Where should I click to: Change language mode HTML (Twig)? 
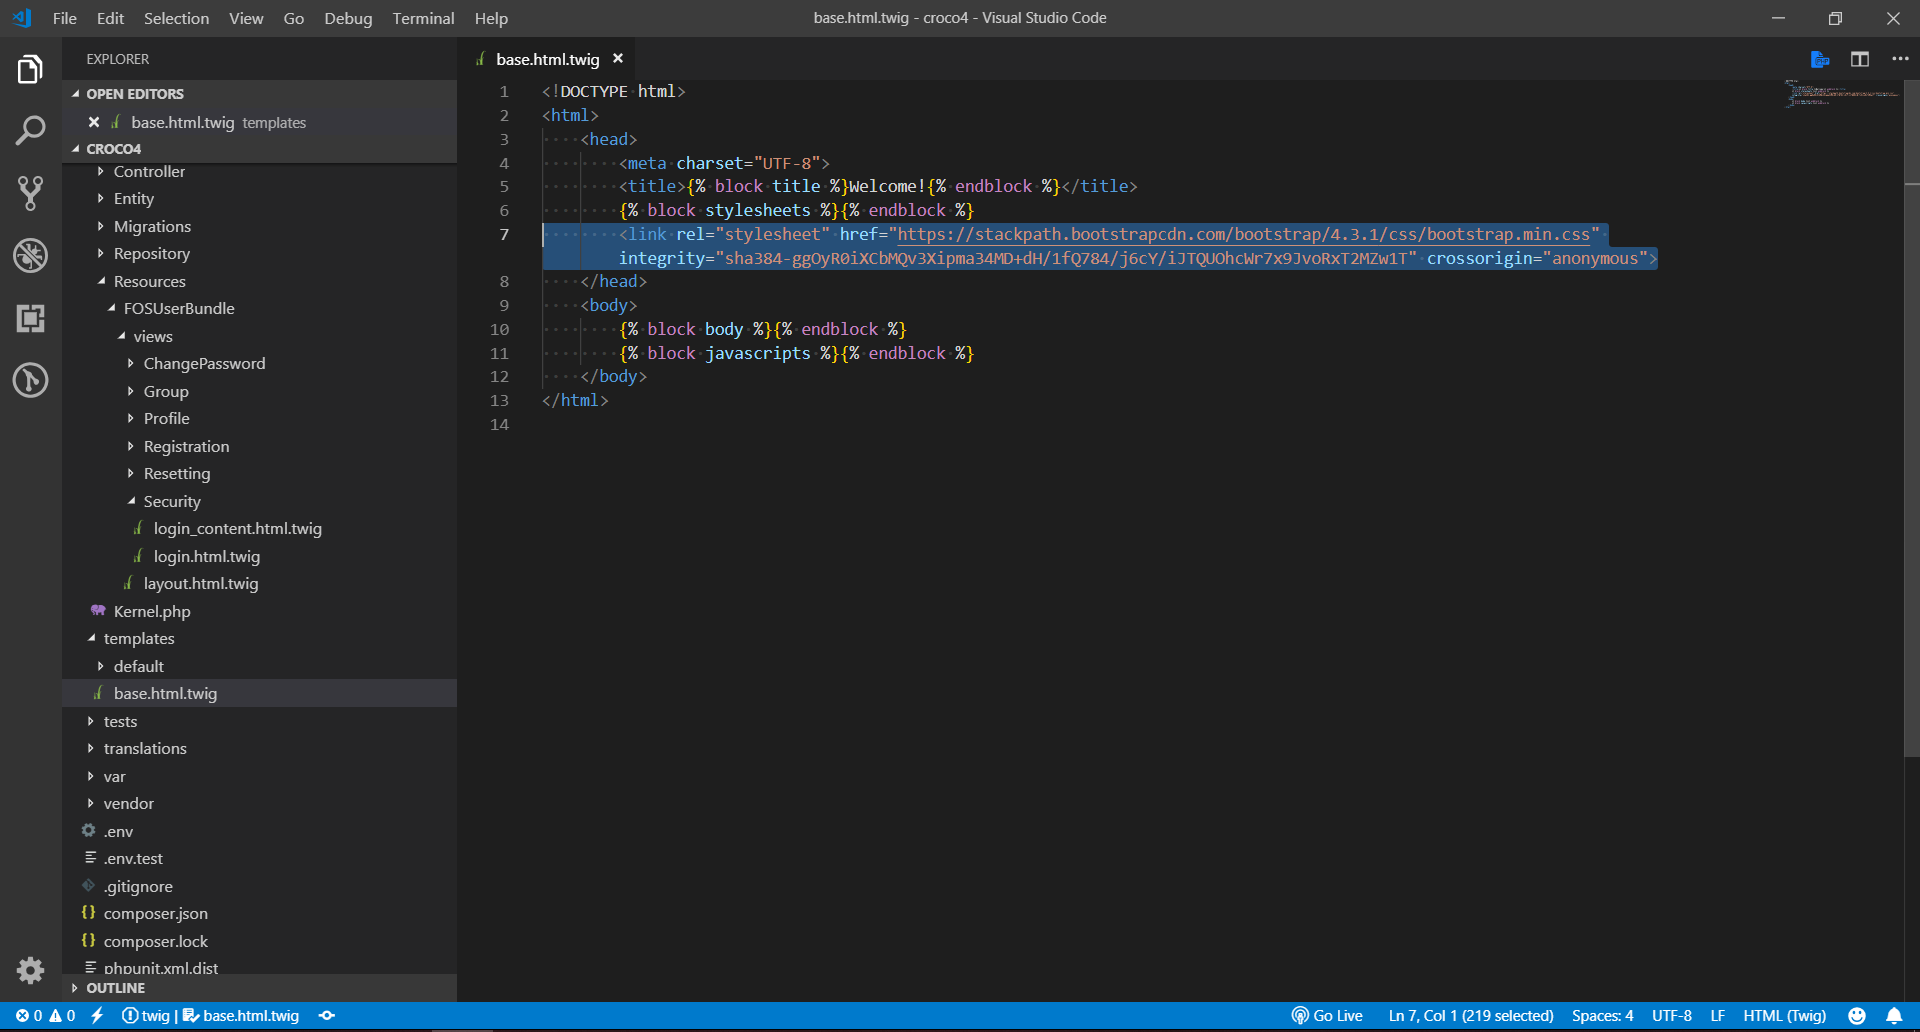coord(1785,1016)
